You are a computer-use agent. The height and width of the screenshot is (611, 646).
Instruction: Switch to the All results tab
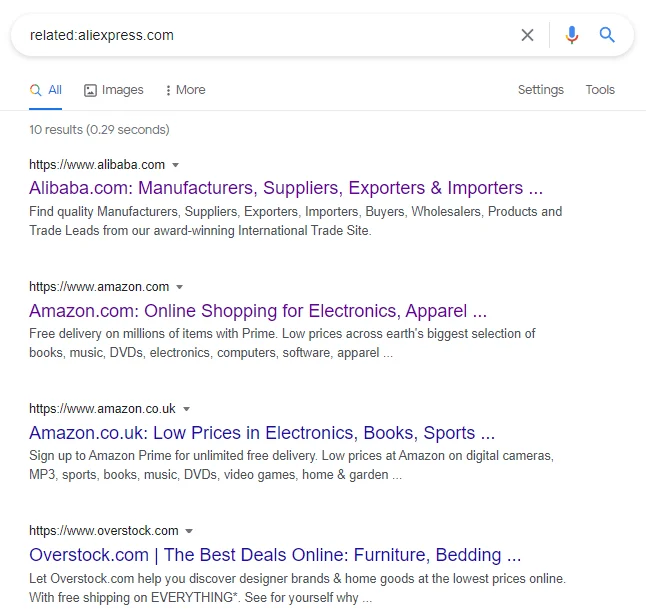pos(46,90)
